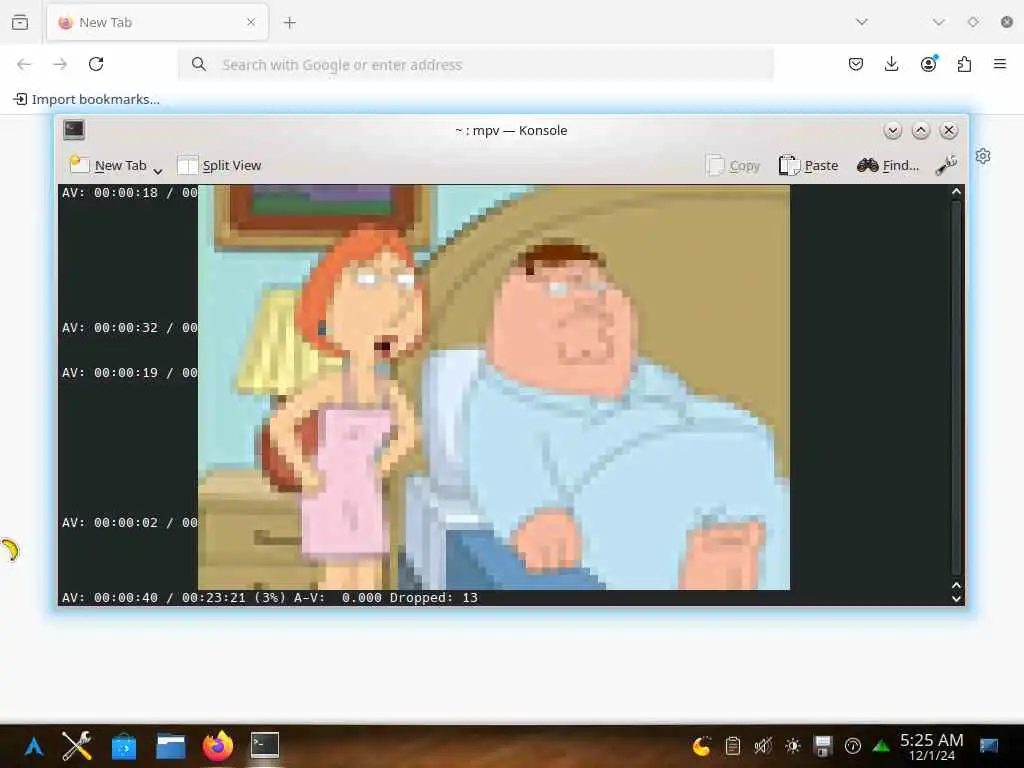
Task: Click Konsole scrollbar up arrow
Action: click(957, 192)
